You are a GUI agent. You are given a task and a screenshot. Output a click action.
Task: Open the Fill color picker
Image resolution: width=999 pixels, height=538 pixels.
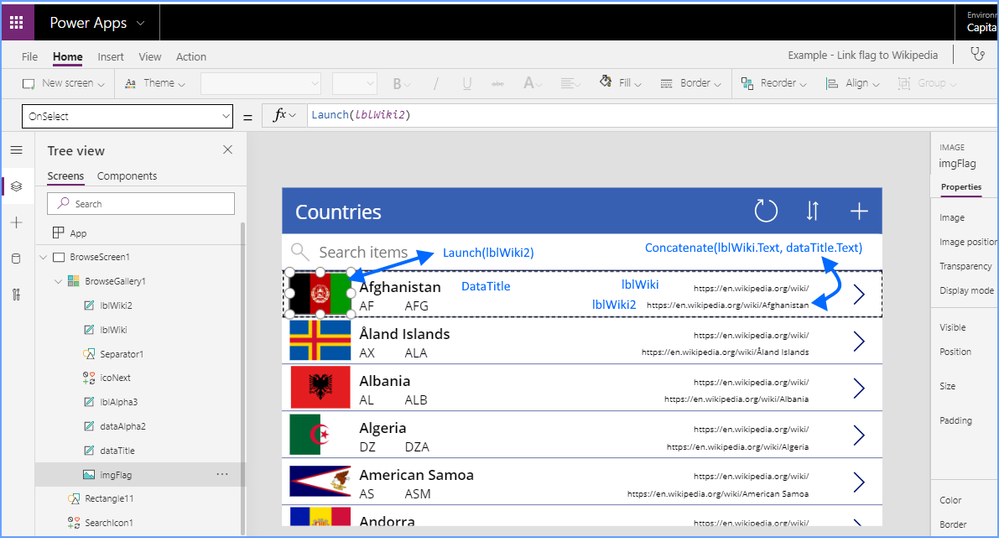tap(620, 83)
